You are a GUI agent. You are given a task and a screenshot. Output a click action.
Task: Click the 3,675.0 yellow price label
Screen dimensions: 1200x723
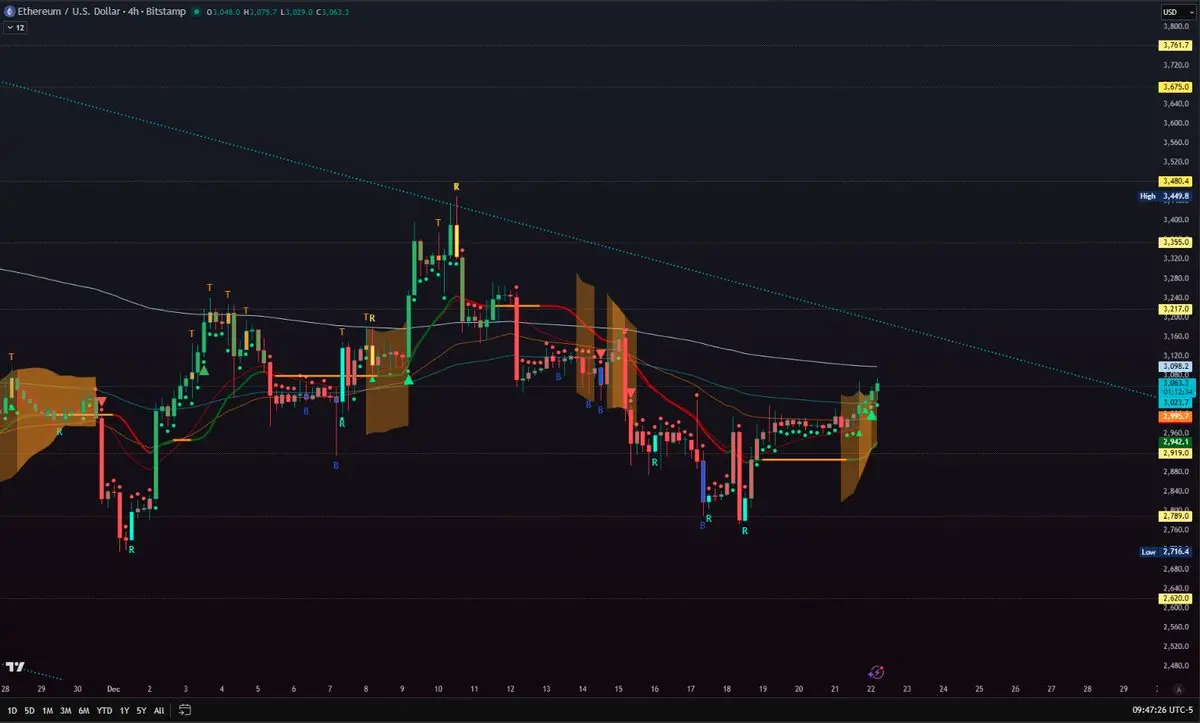pyautogui.click(x=1173, y=88)
